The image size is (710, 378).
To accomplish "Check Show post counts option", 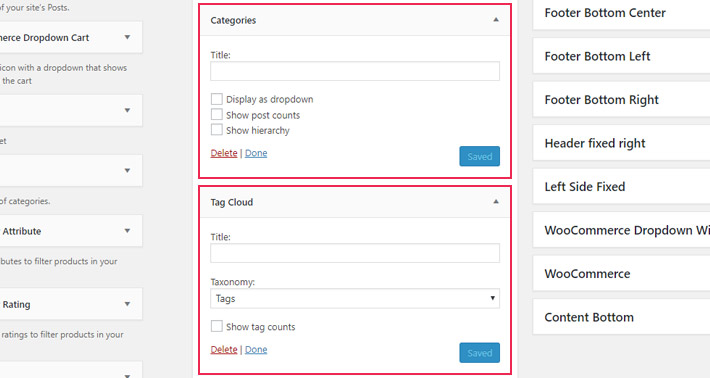I will point(217,115).
